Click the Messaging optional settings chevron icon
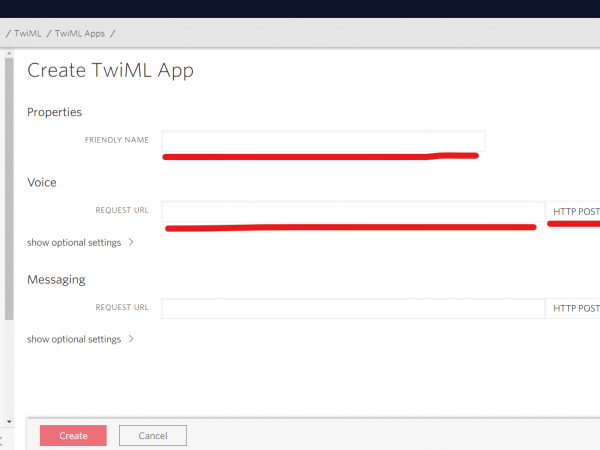The width and height of the screenshot is (600, 450). 131,339
